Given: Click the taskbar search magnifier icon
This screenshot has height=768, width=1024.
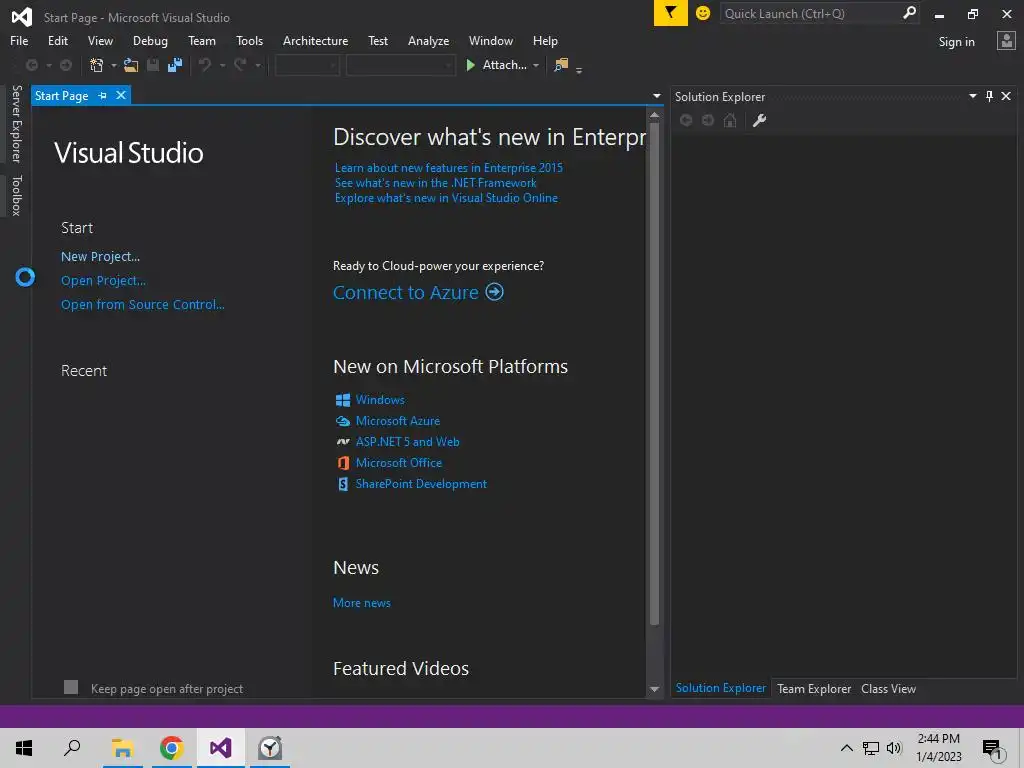Looking at the screenshot, I should pos(72,748).
